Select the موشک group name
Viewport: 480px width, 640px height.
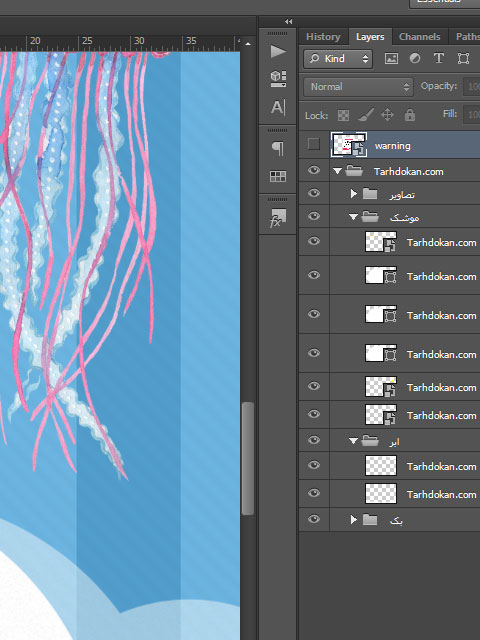[404, 218]
